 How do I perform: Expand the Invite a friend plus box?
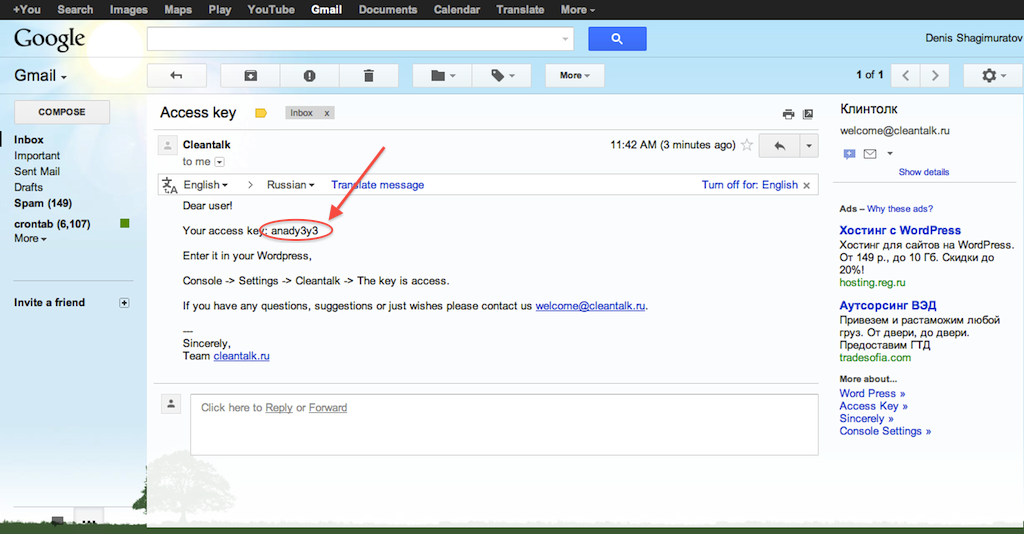point(124,302)
